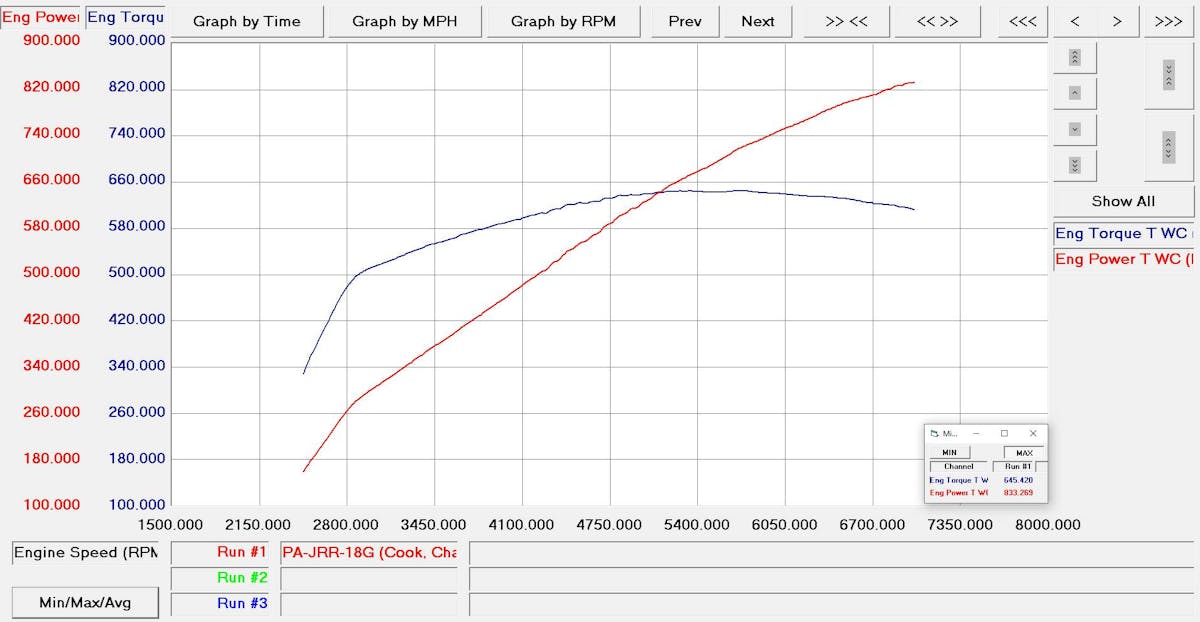Click the vertical expand arrows button
Viewport: 1200px width, 622px height.
pos(1168,147)
